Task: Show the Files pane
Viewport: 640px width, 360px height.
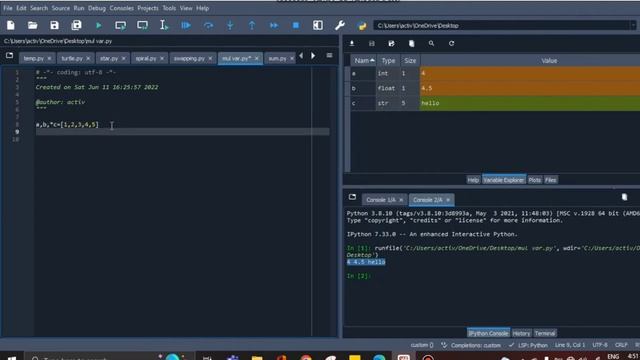Action: pos(551,180)
